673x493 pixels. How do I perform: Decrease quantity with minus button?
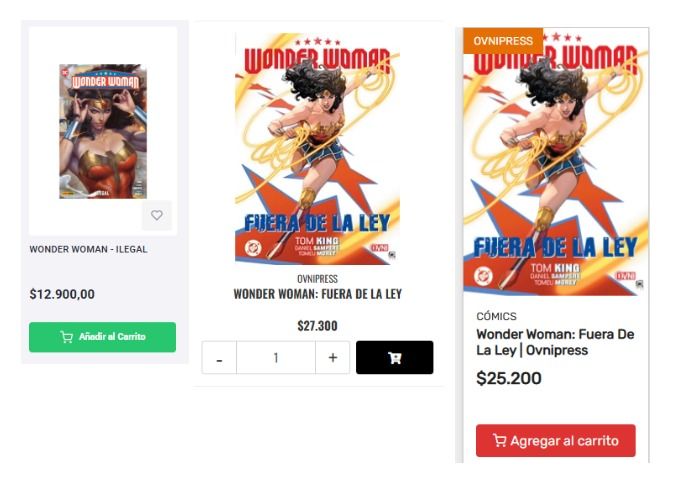point(219,357)
